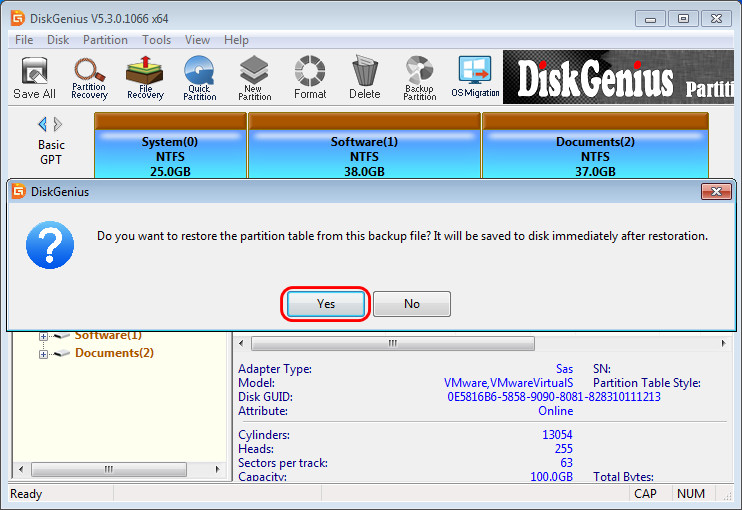The width and height of the screenshot is (742, 510).
Task: Click the Save All toolbar icon
Action: click(x=34, y=78)
